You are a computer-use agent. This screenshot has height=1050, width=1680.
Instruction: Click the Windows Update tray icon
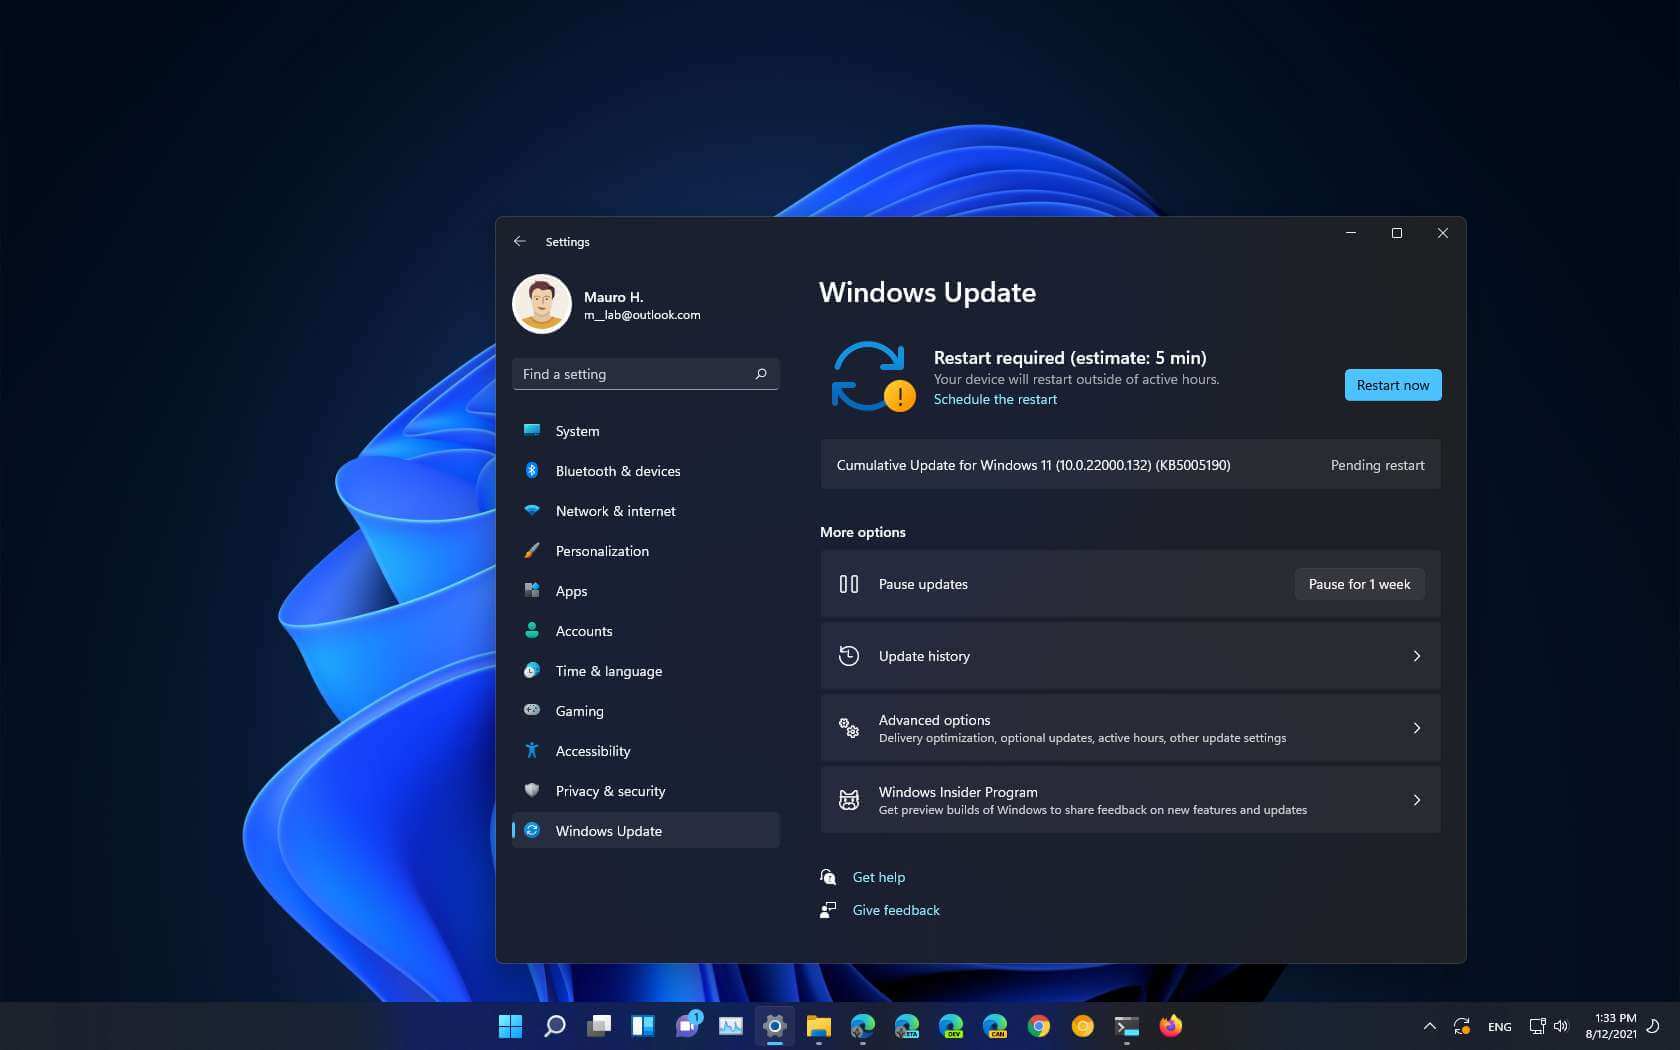click(1461, 1026)
